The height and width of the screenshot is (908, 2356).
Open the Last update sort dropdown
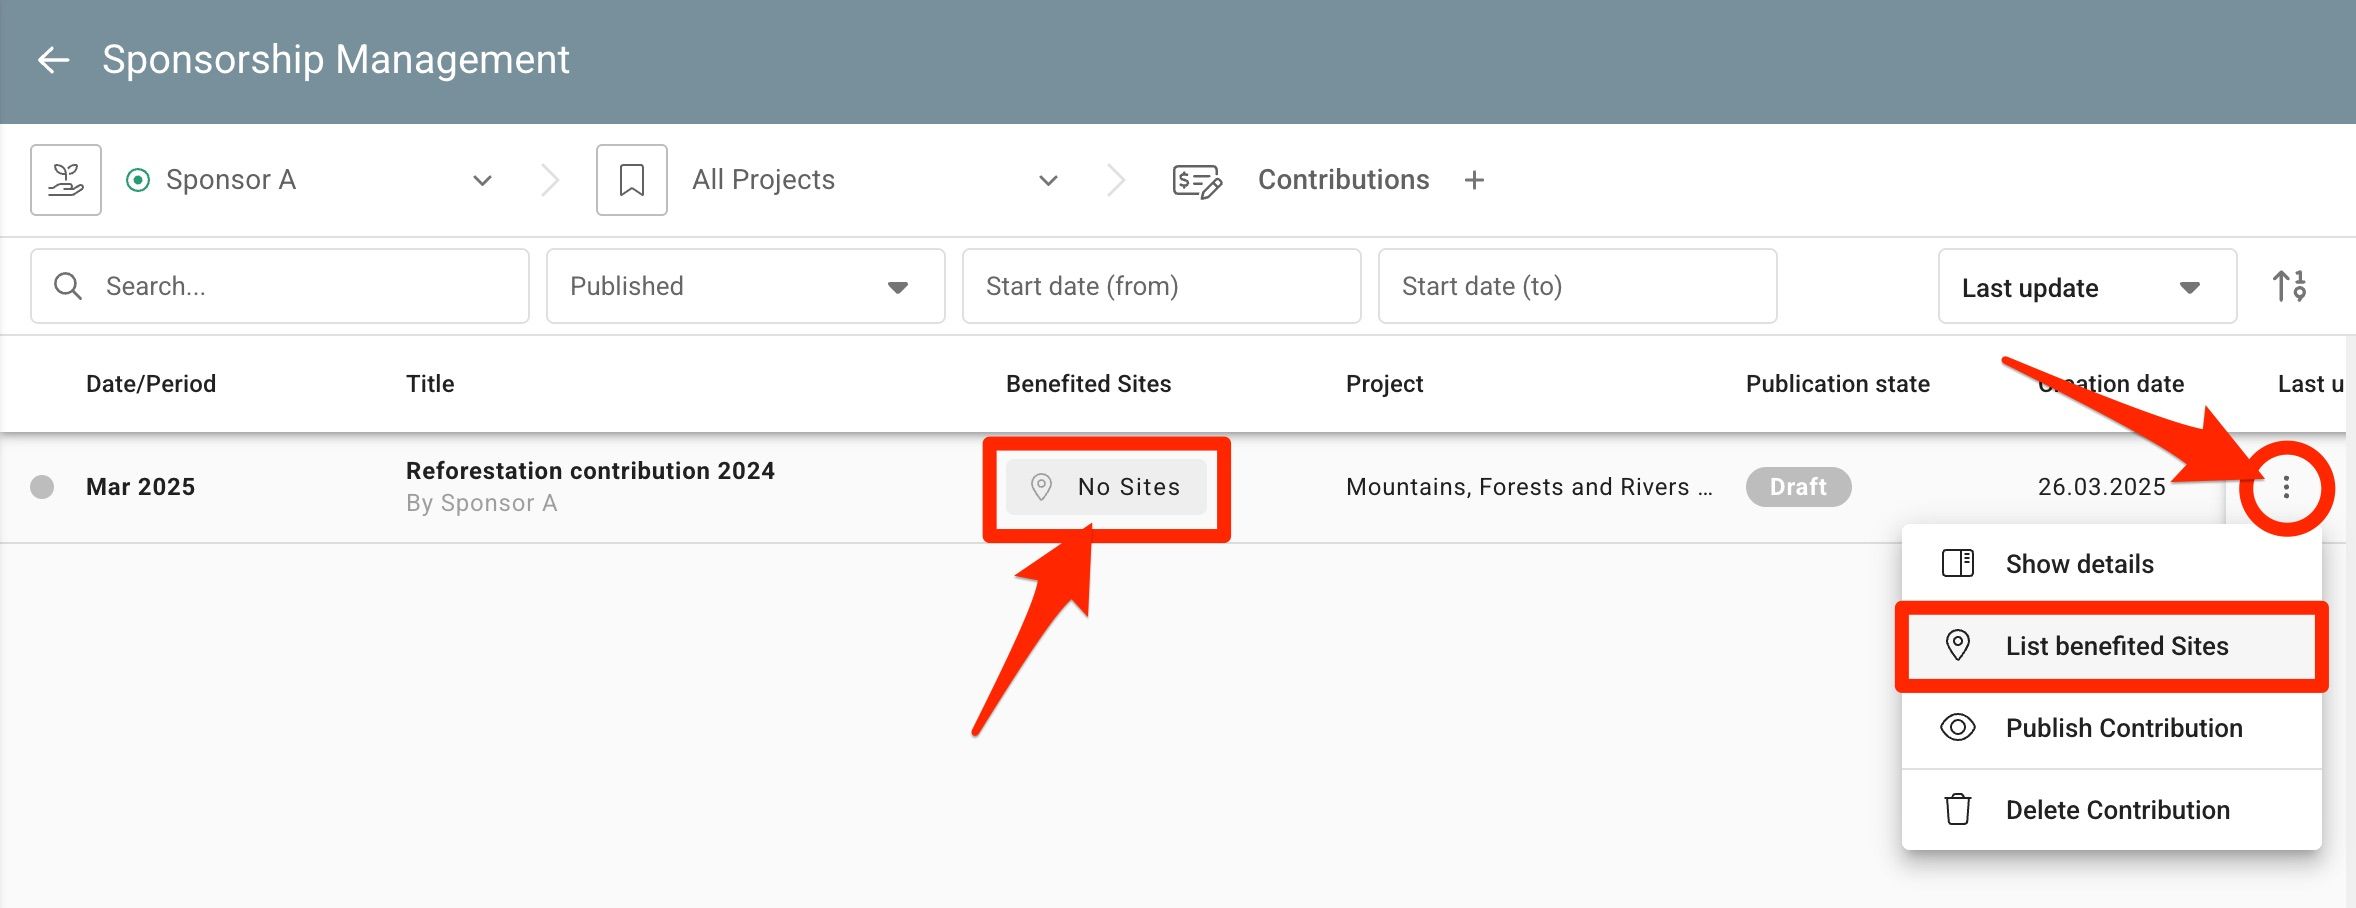2087,287
